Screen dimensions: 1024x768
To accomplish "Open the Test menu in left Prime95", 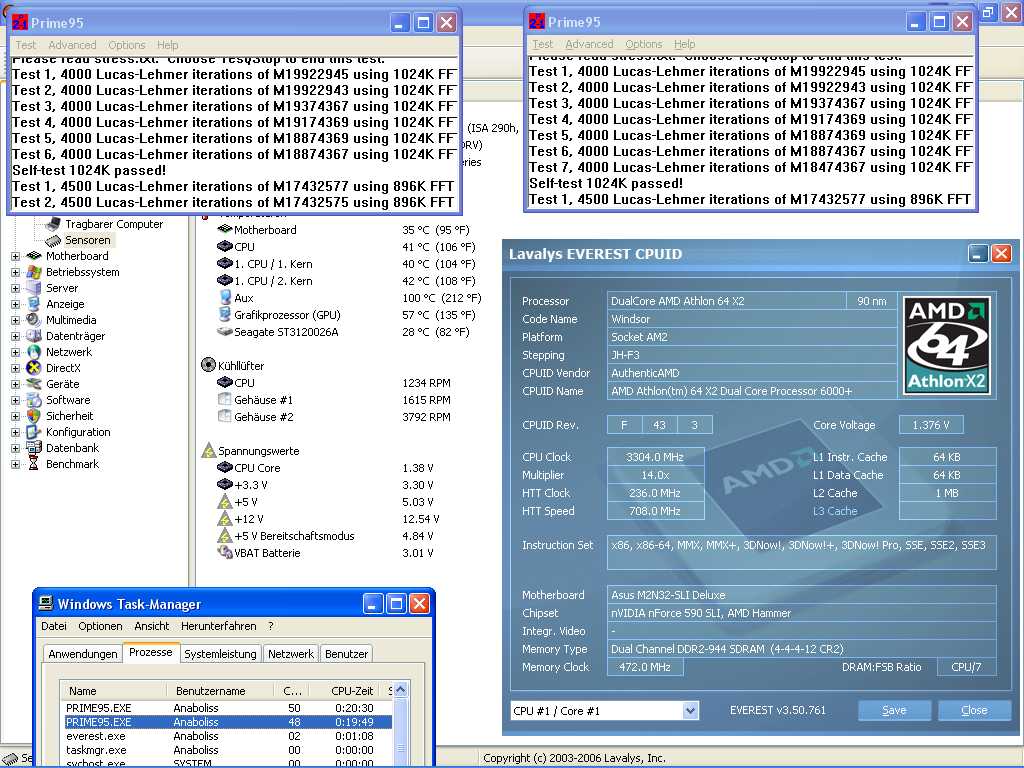I will [25, 45].
